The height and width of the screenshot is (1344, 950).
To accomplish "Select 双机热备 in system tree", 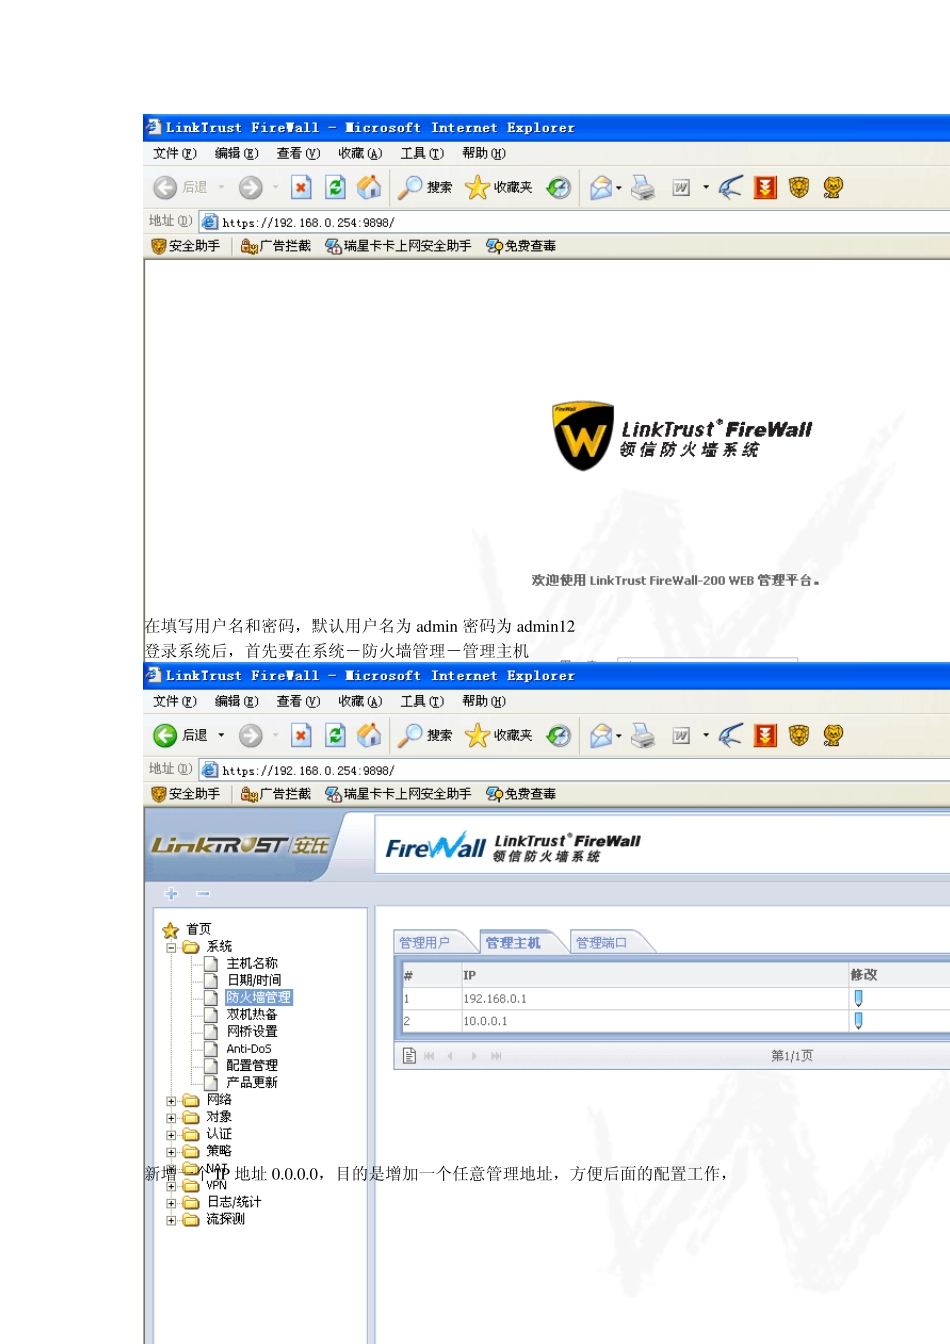I will (x=252, y=1014).
